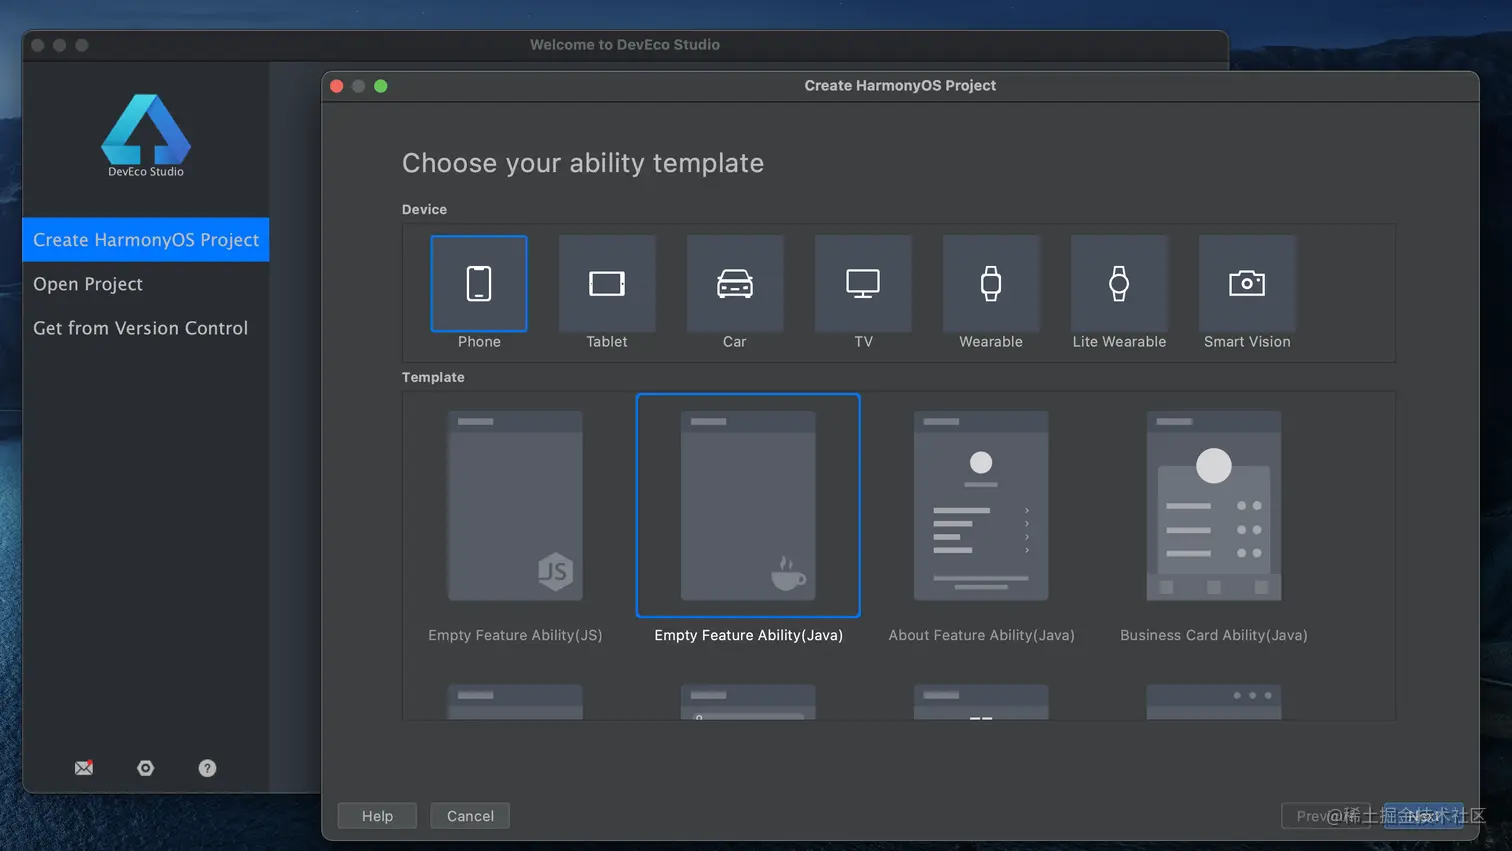Click the 'Smart Vision' label text
1512x851 pixels.
[x=1247, y=342]
